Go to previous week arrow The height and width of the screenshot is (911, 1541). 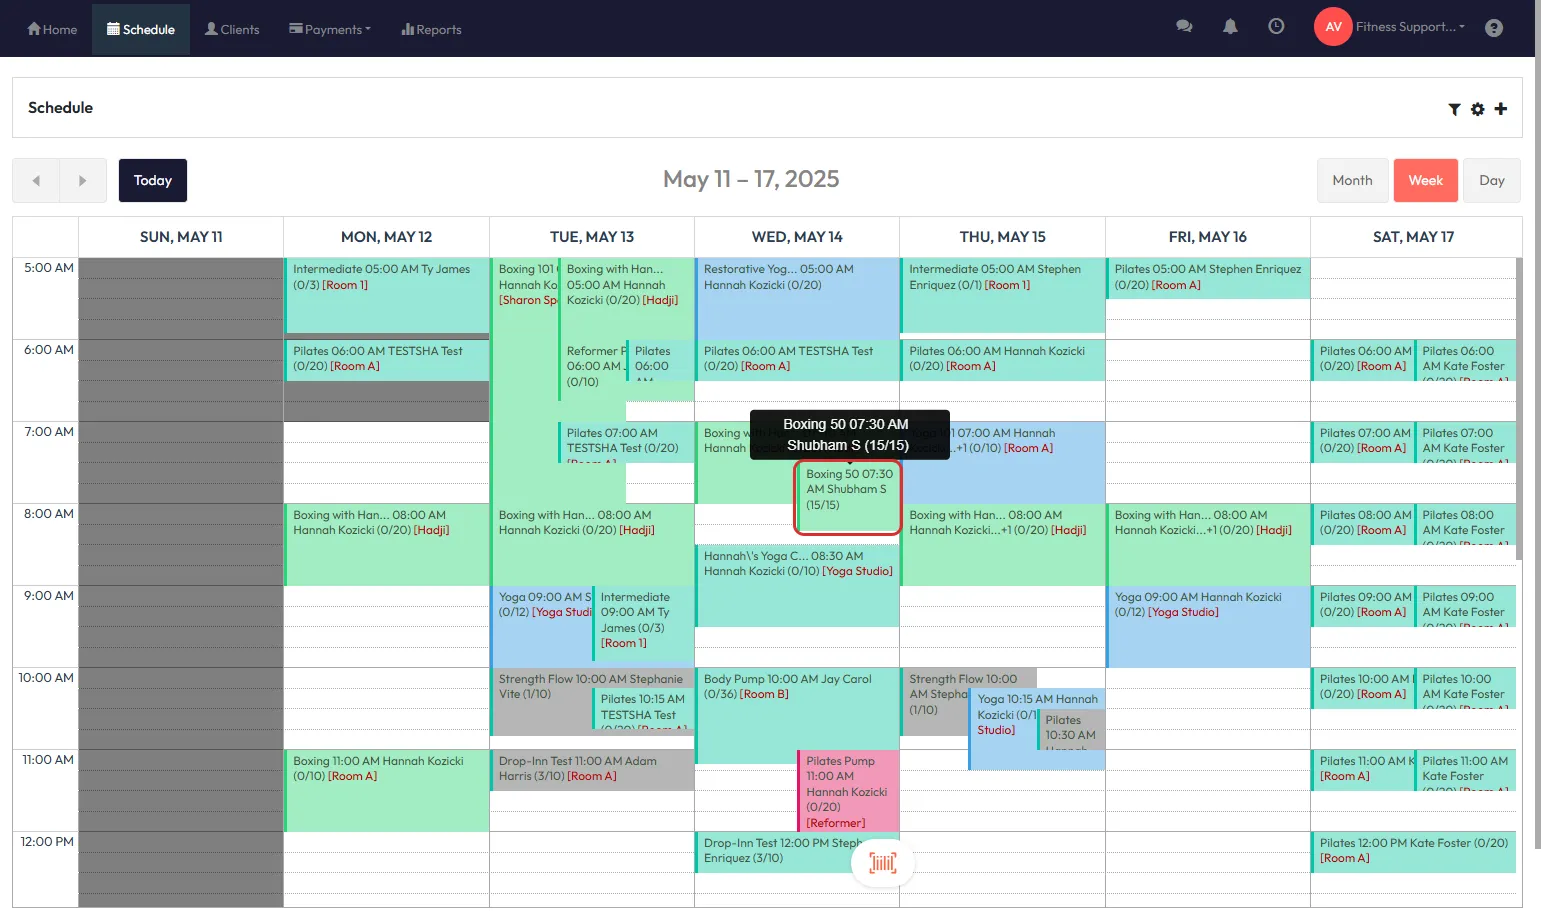36,181
